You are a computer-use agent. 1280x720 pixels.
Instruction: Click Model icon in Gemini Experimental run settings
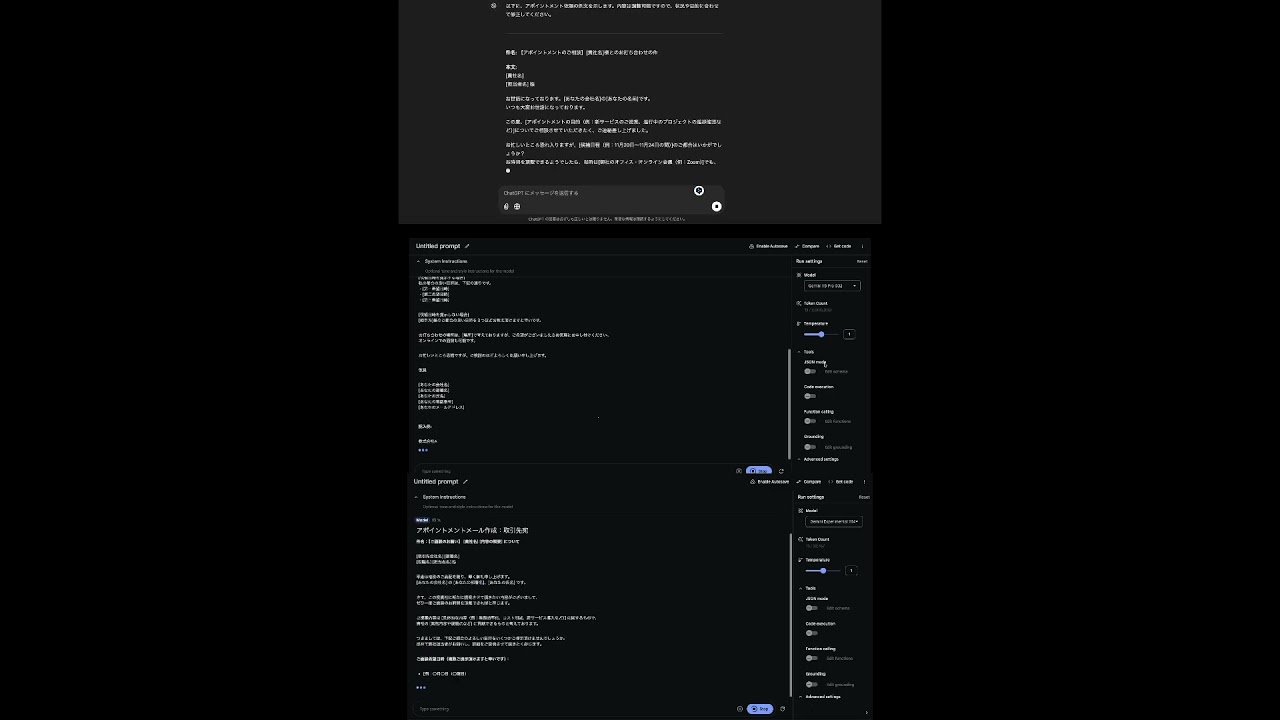[x=801, y=511]
